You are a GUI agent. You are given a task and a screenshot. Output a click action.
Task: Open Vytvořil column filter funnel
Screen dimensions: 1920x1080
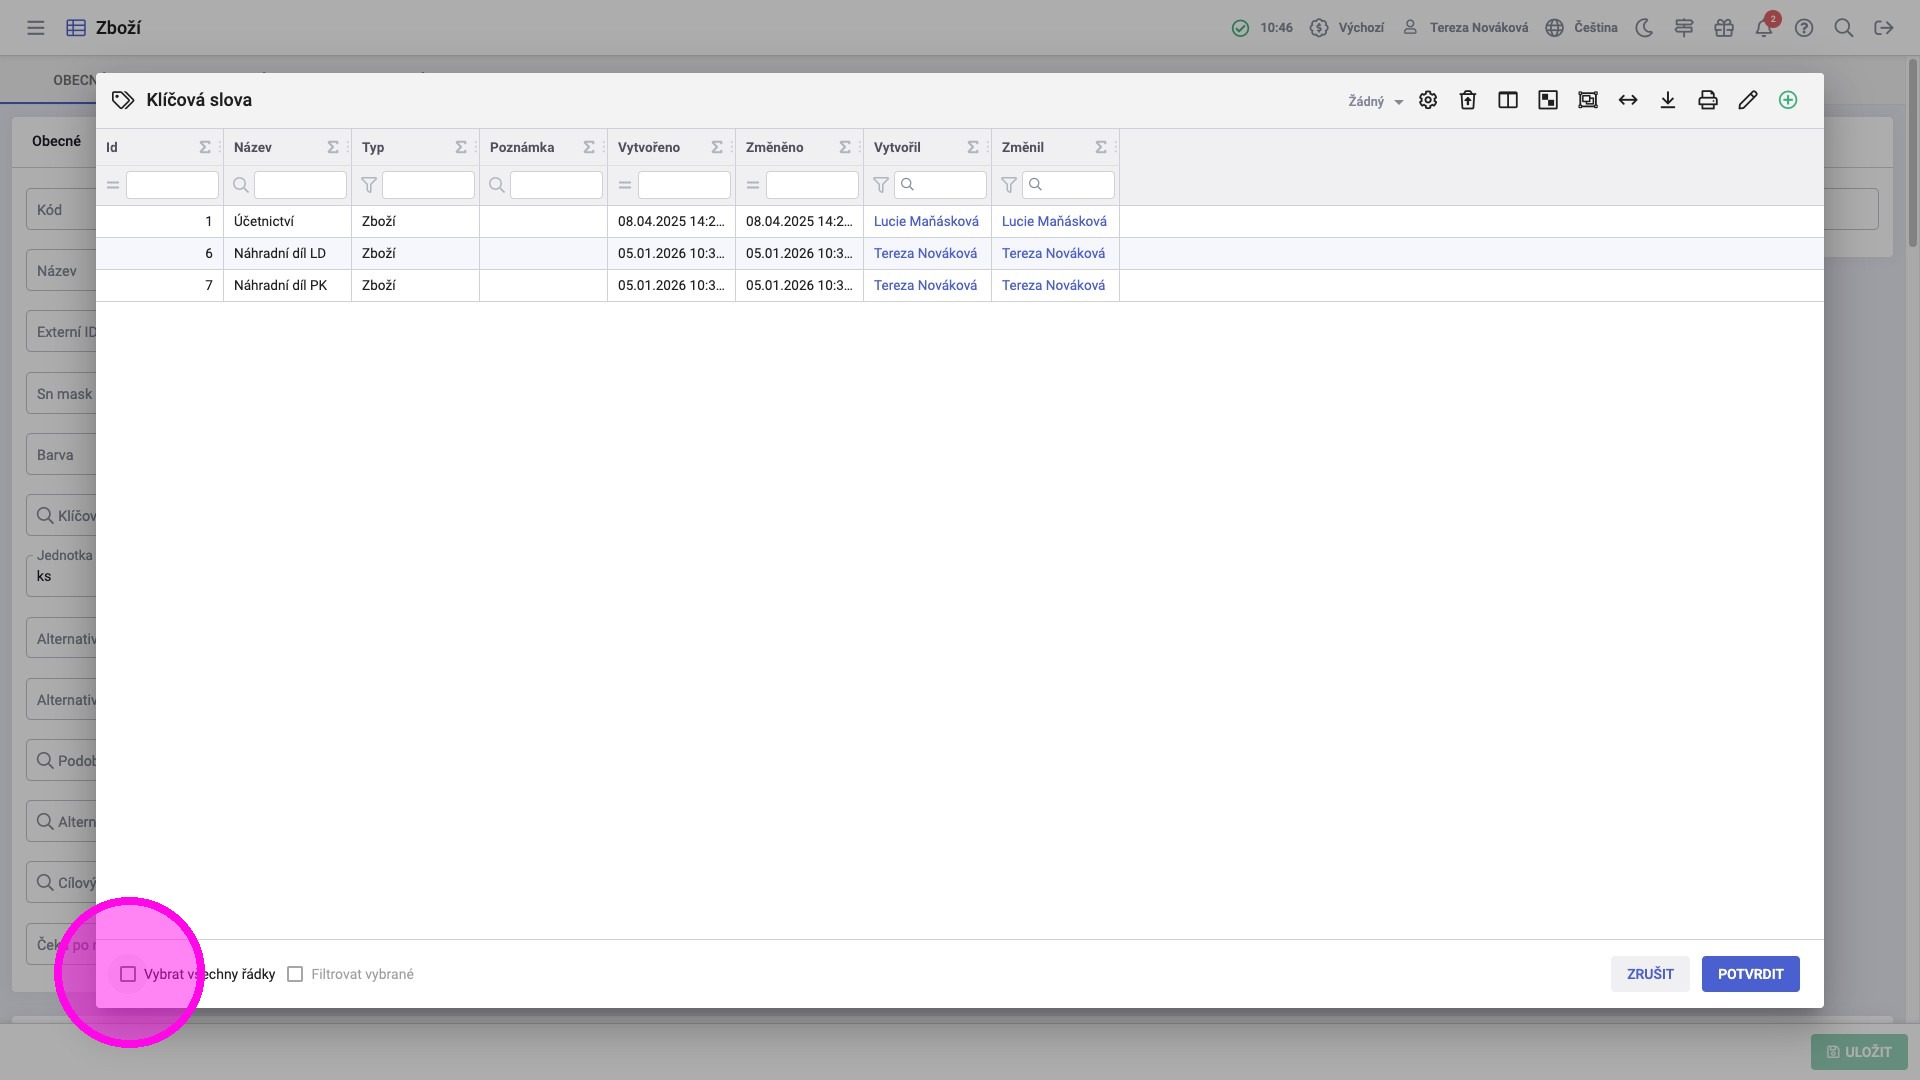pos(881,185)
